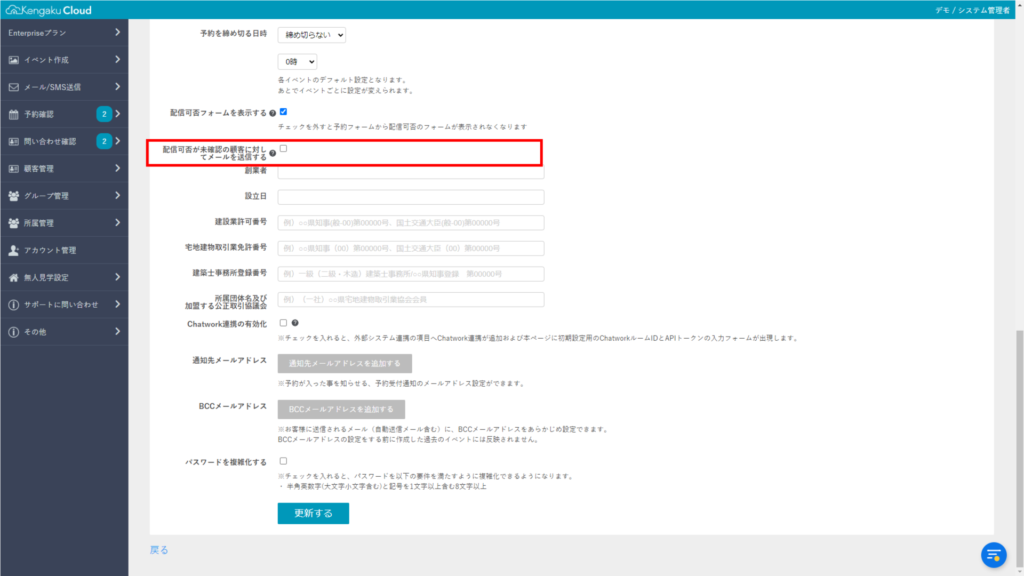Screen dimensions: 1024x576
Task: Open the 締め切らない dropdown
Action: (312, 35)
